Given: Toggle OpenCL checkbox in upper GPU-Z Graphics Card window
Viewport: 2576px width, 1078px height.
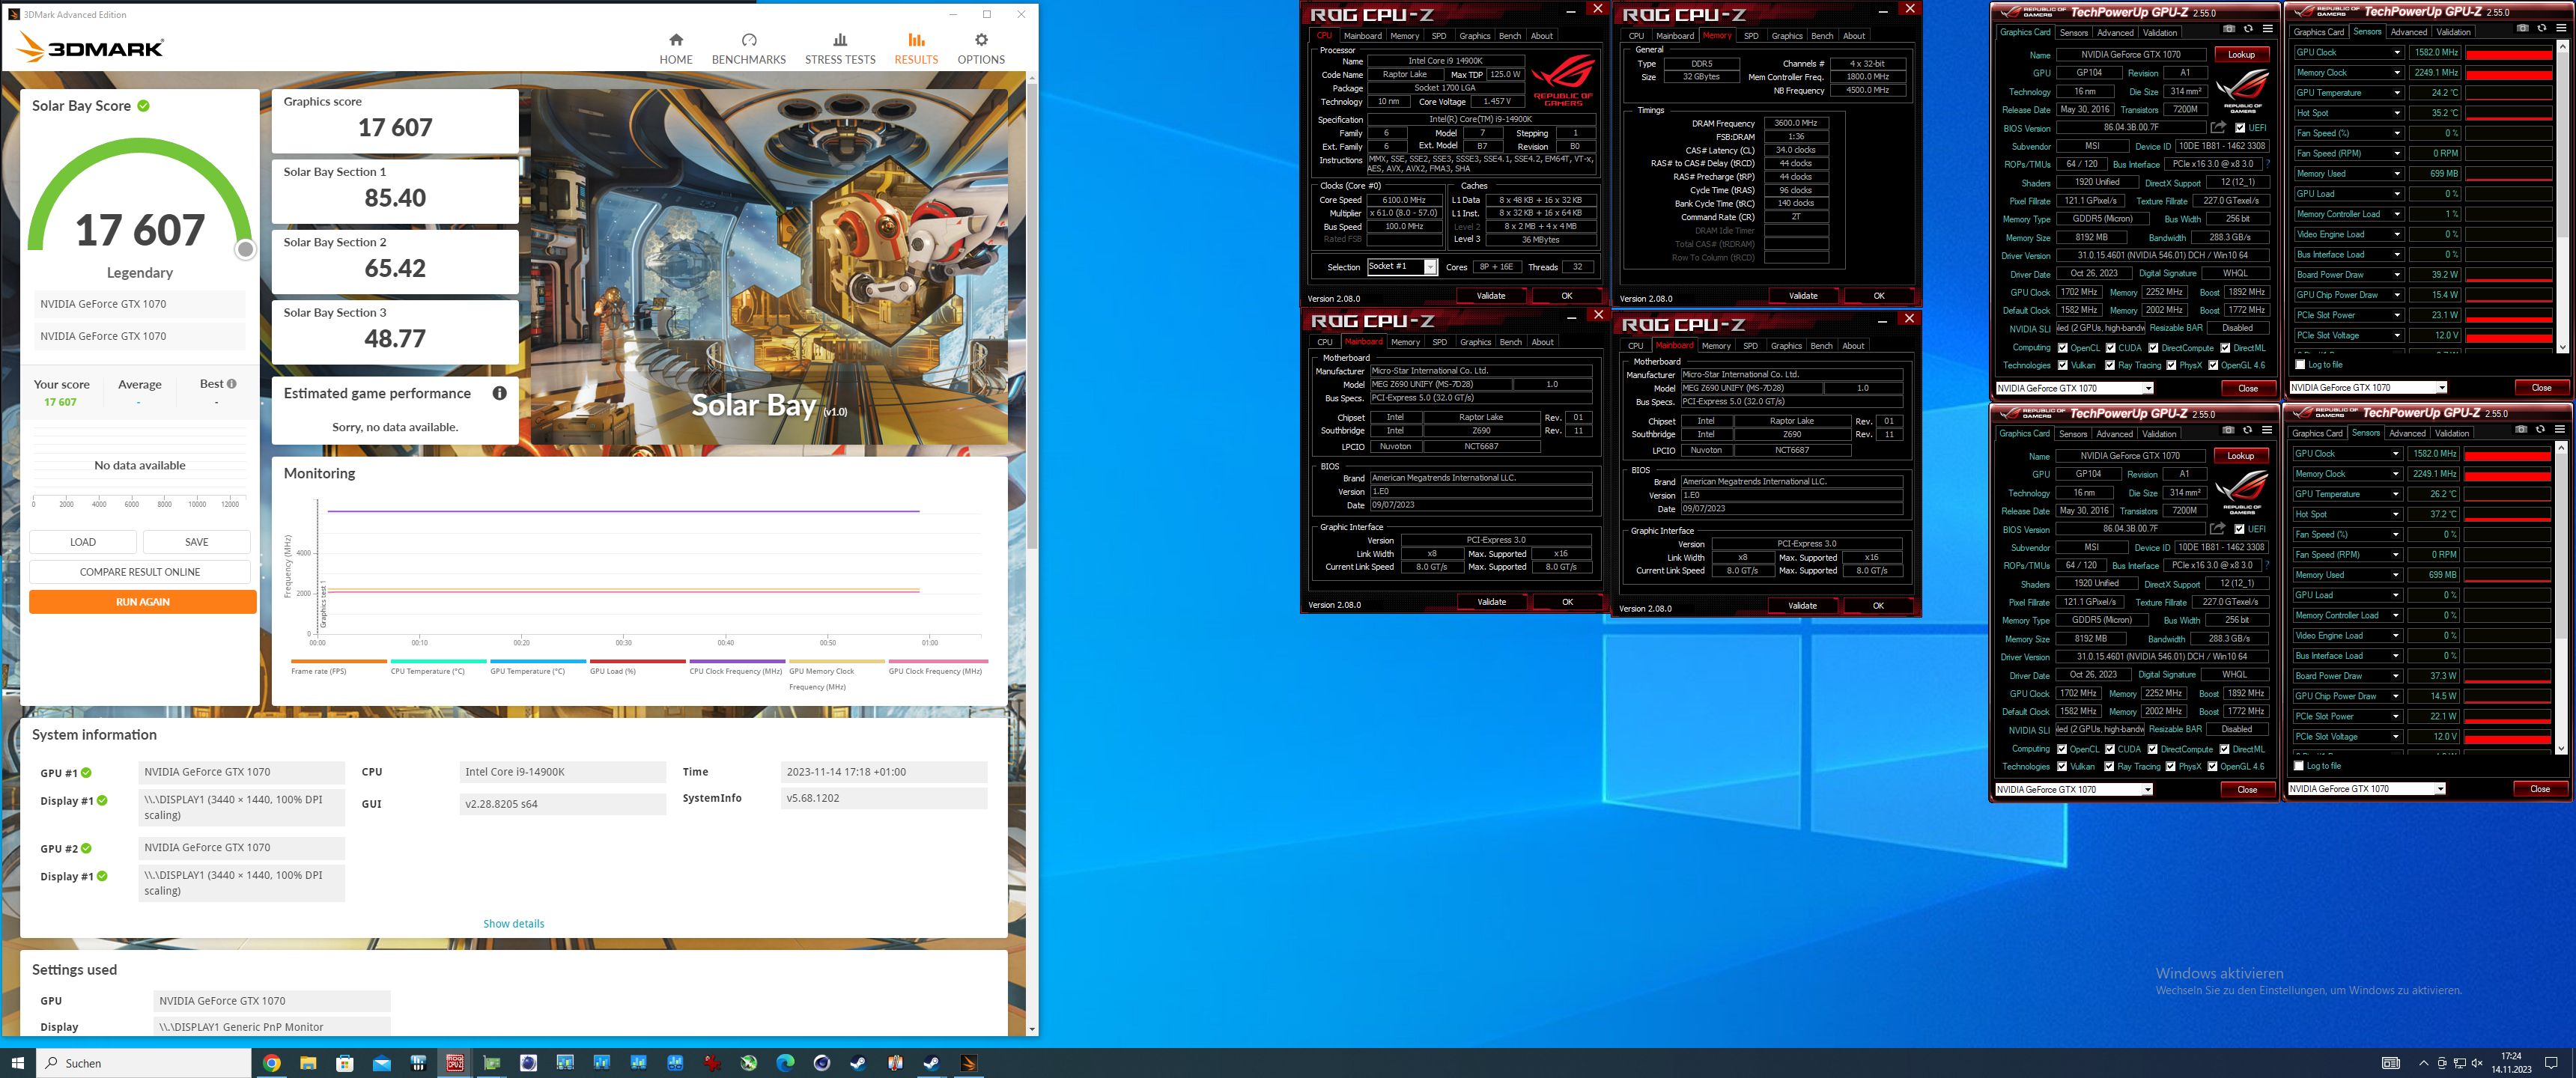Looking at the screenshot, I should (x=2062, y=348).
